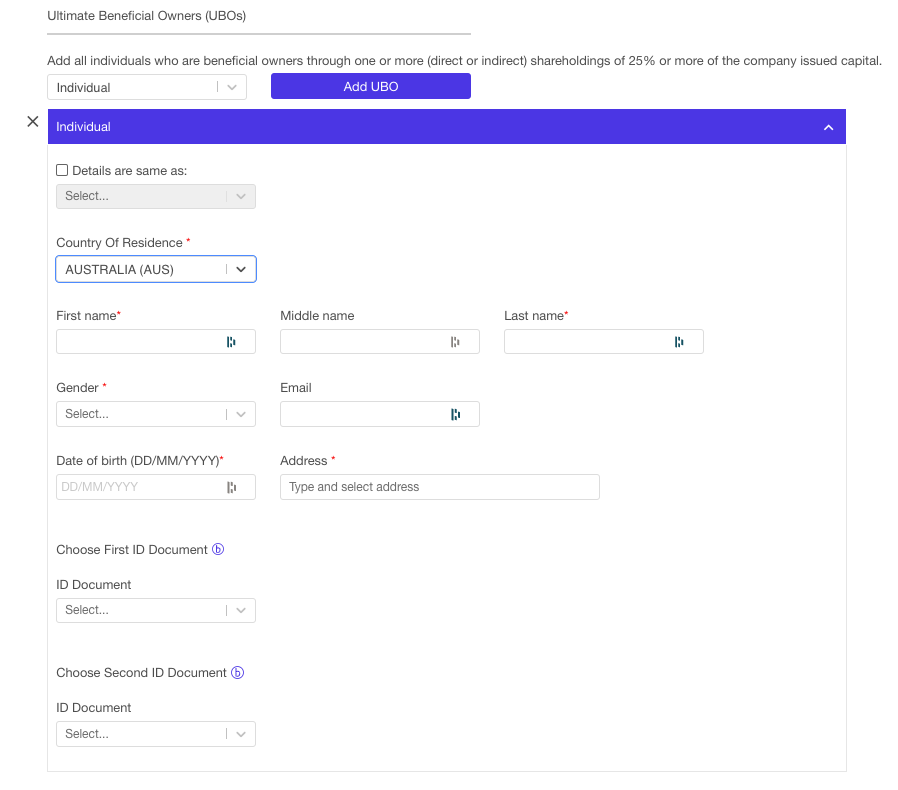Click the 'Country Of Residence' label

point(119,243)
